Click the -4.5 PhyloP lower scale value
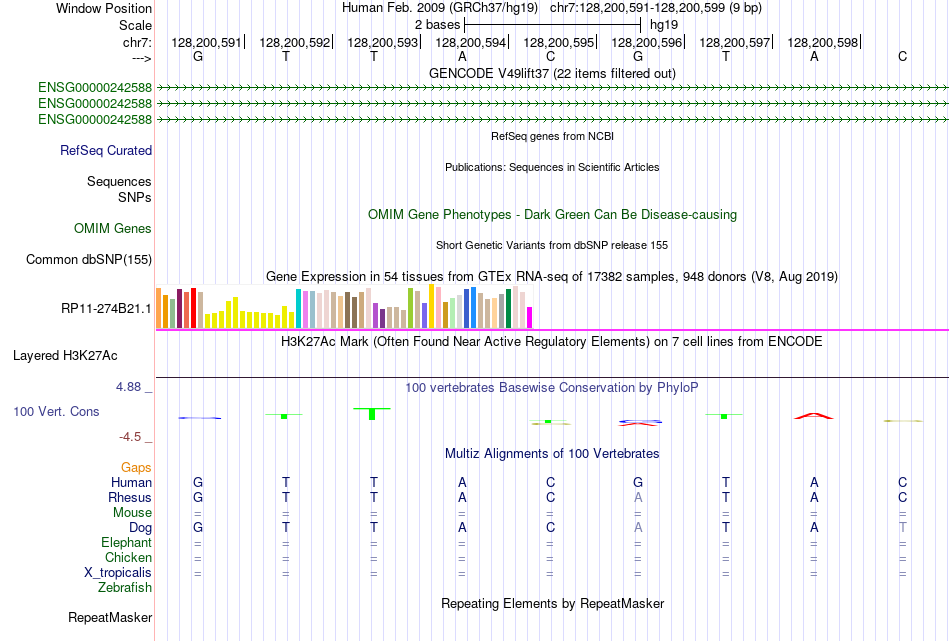The width and height of the screenshot is (950, 641). click(130, 437)
